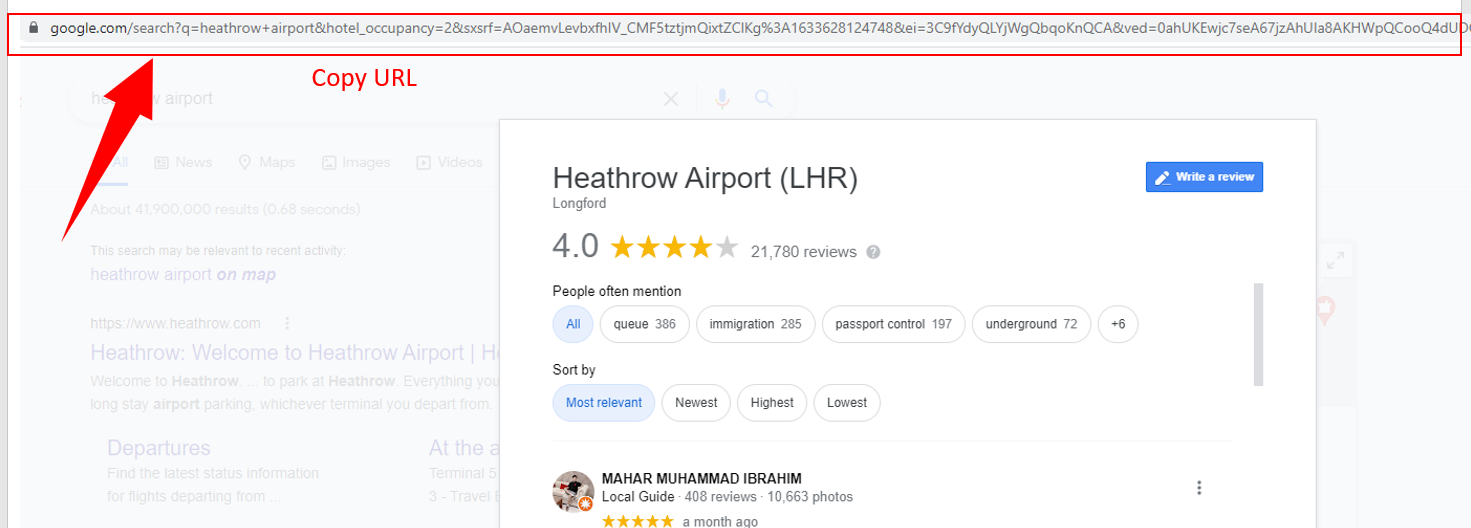Expand the +6 more mention chips

pos(1118,324)
